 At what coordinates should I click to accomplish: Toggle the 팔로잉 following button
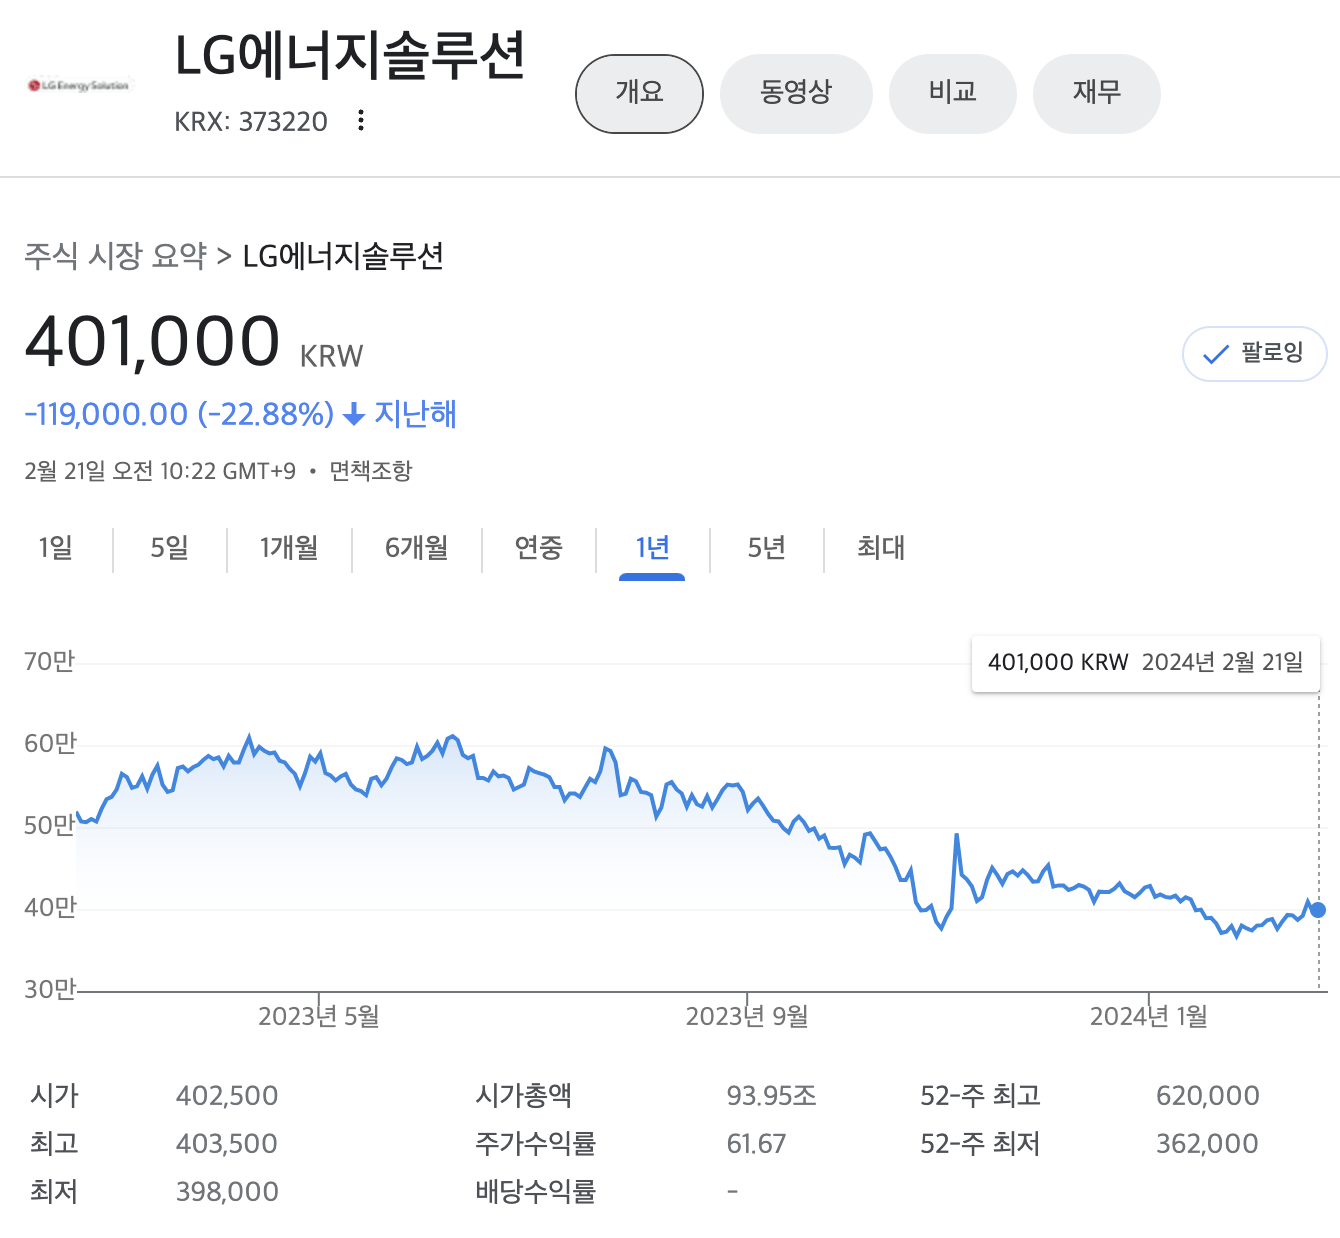point(1254,354)
